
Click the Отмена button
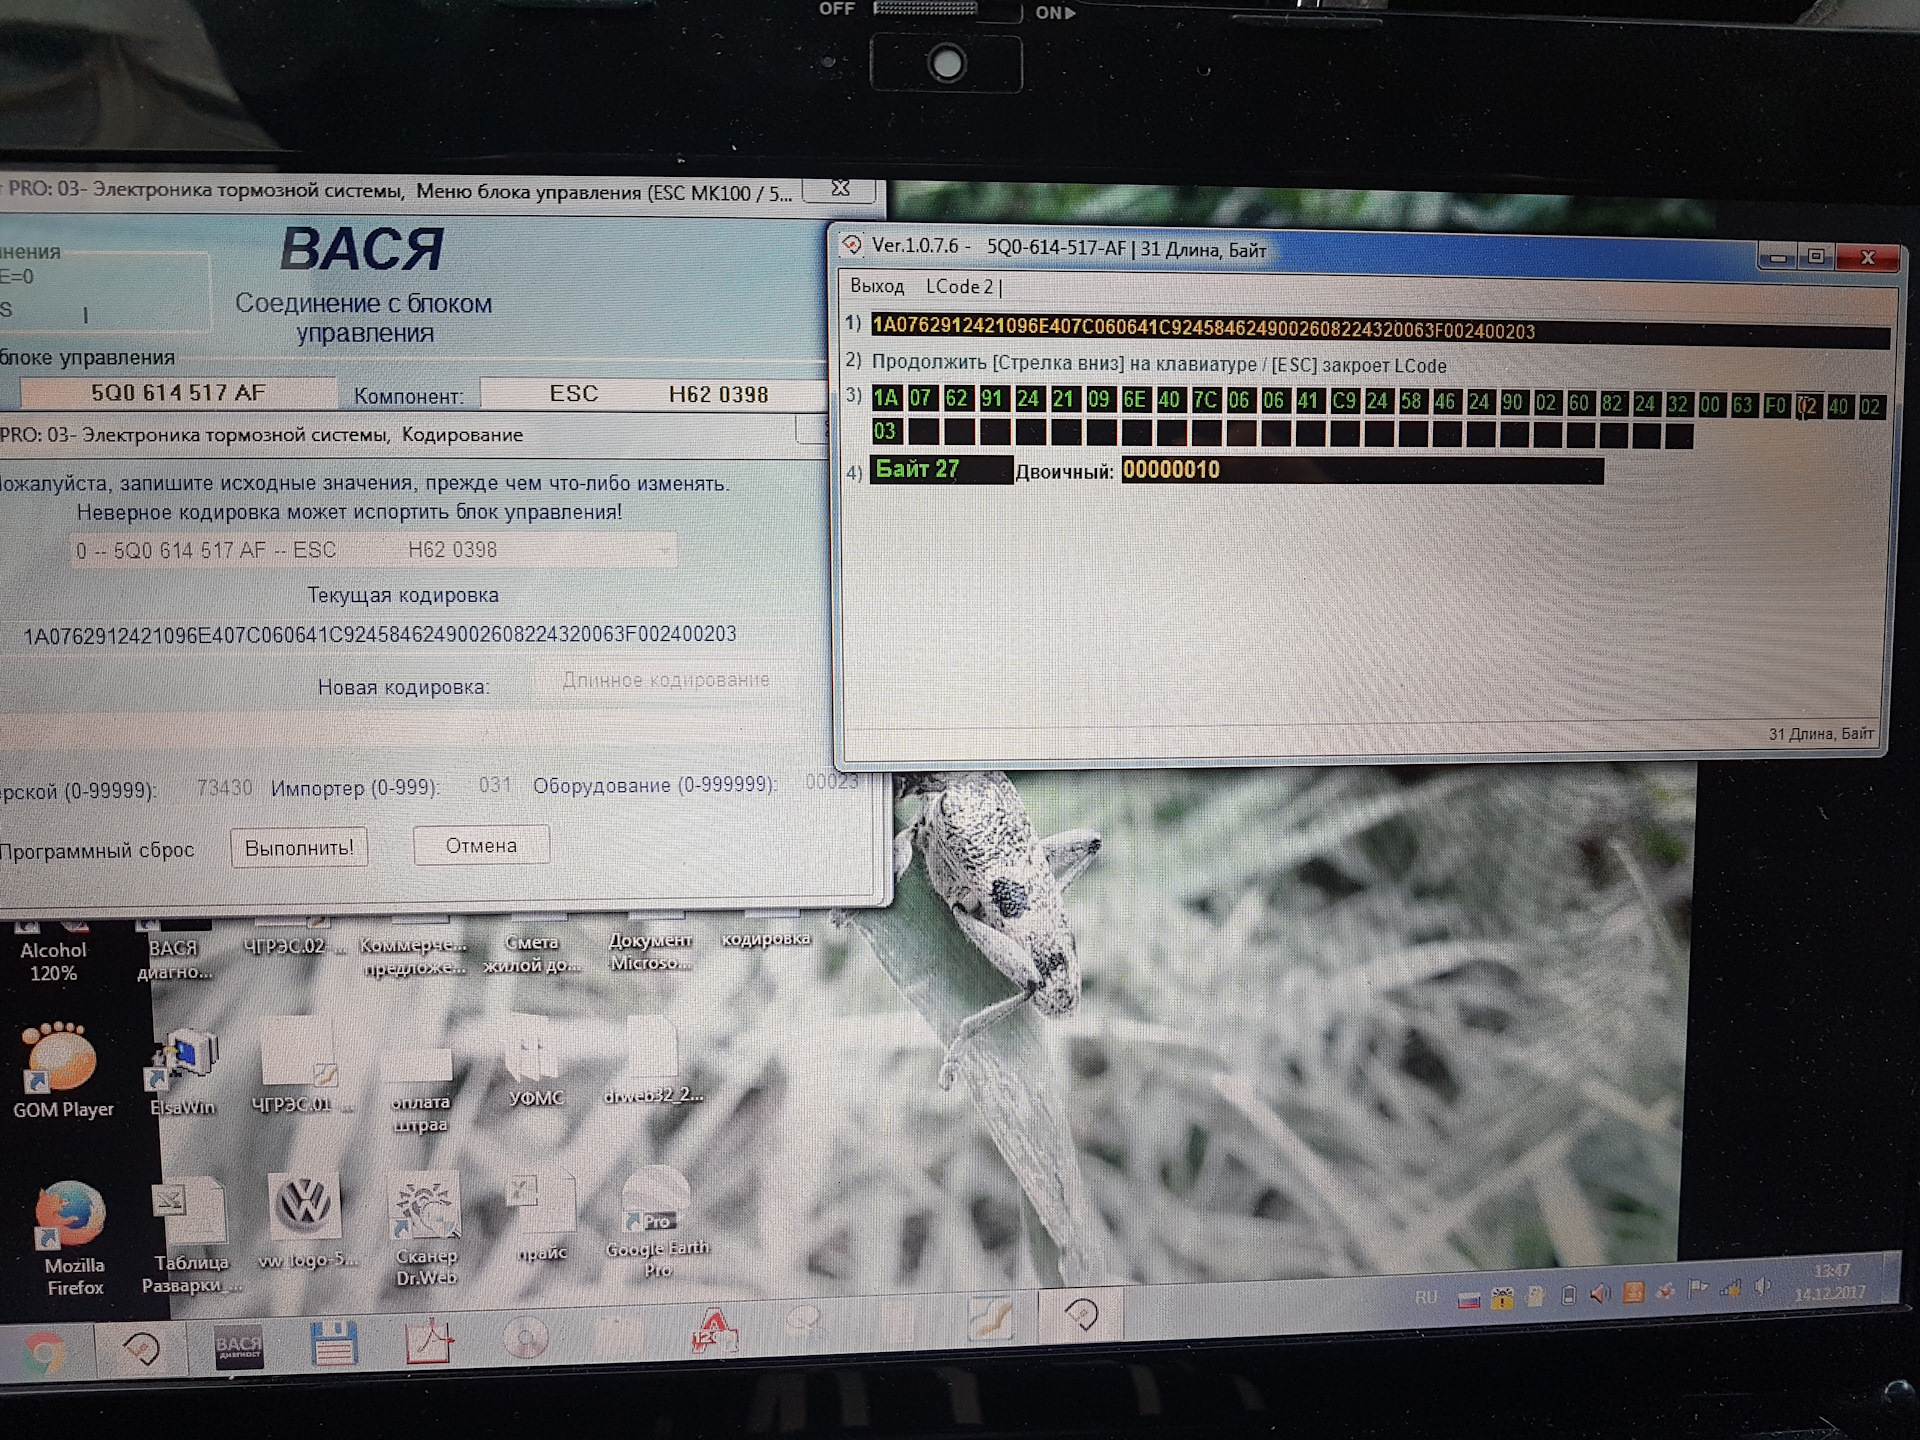point(481,846)
